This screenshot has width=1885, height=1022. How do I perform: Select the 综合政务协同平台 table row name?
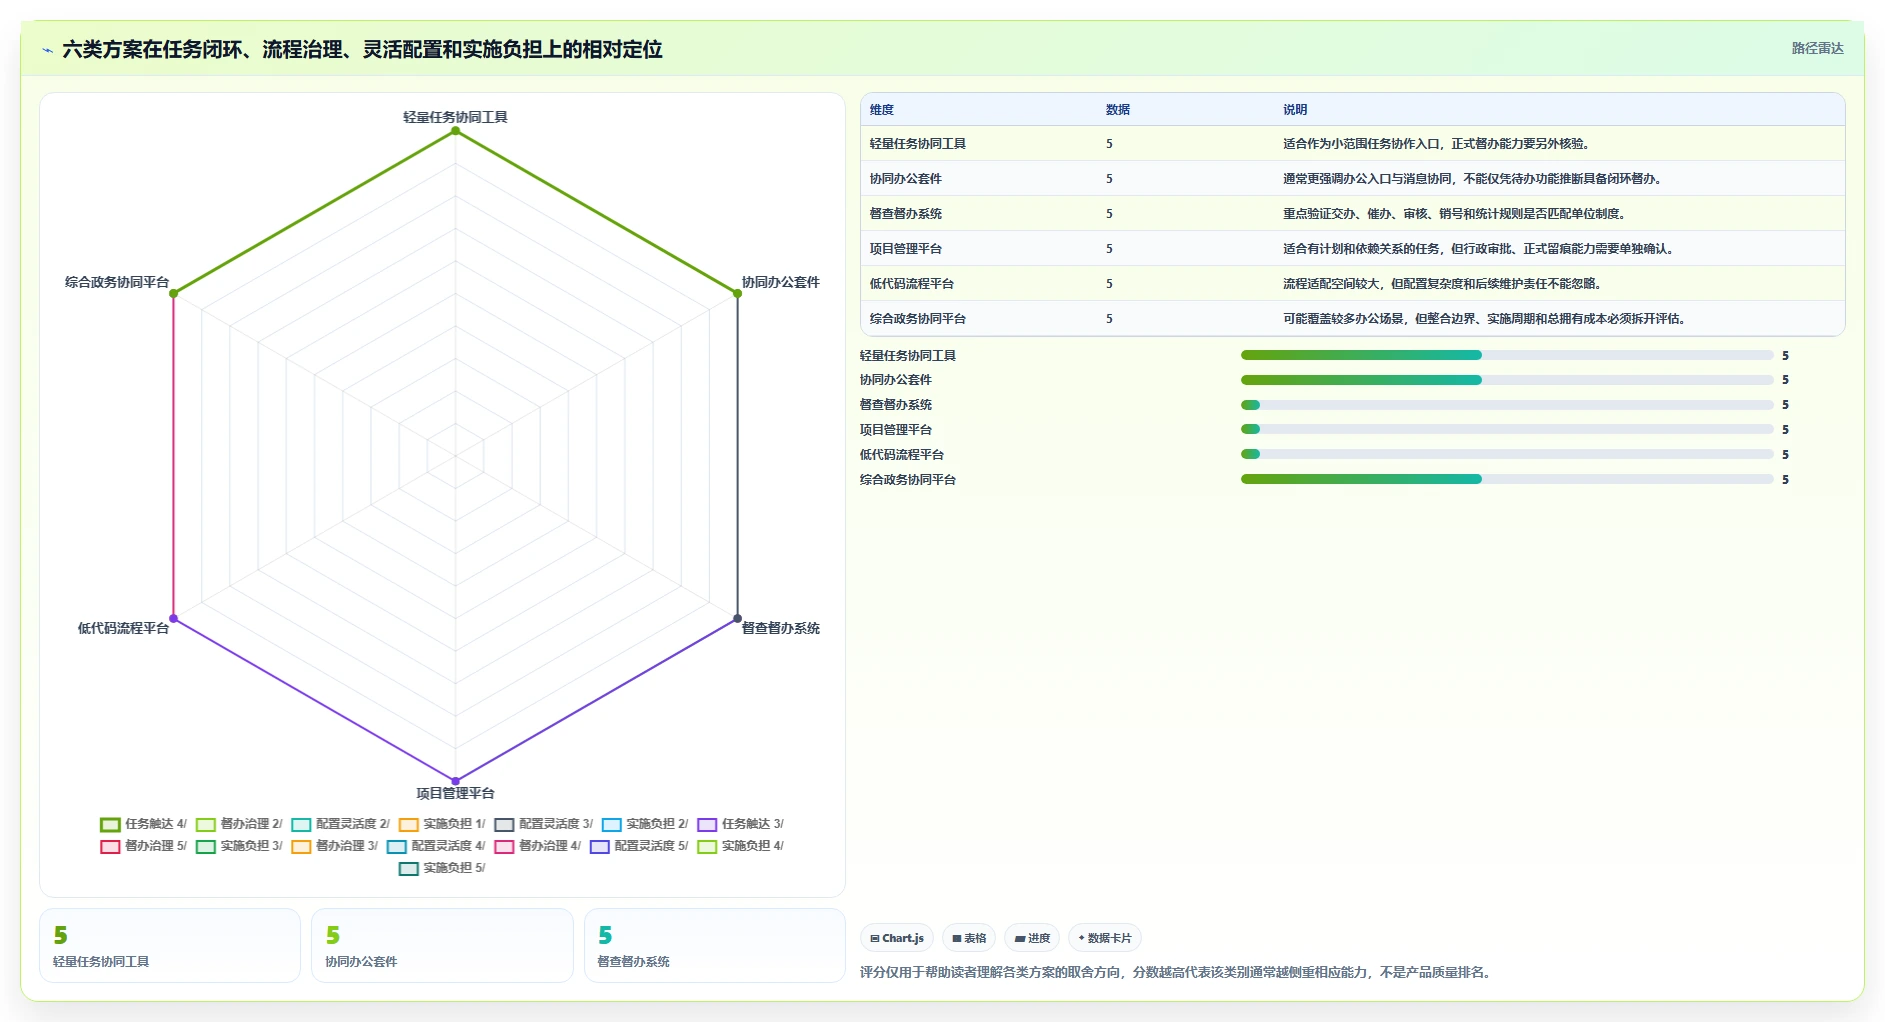917,319
